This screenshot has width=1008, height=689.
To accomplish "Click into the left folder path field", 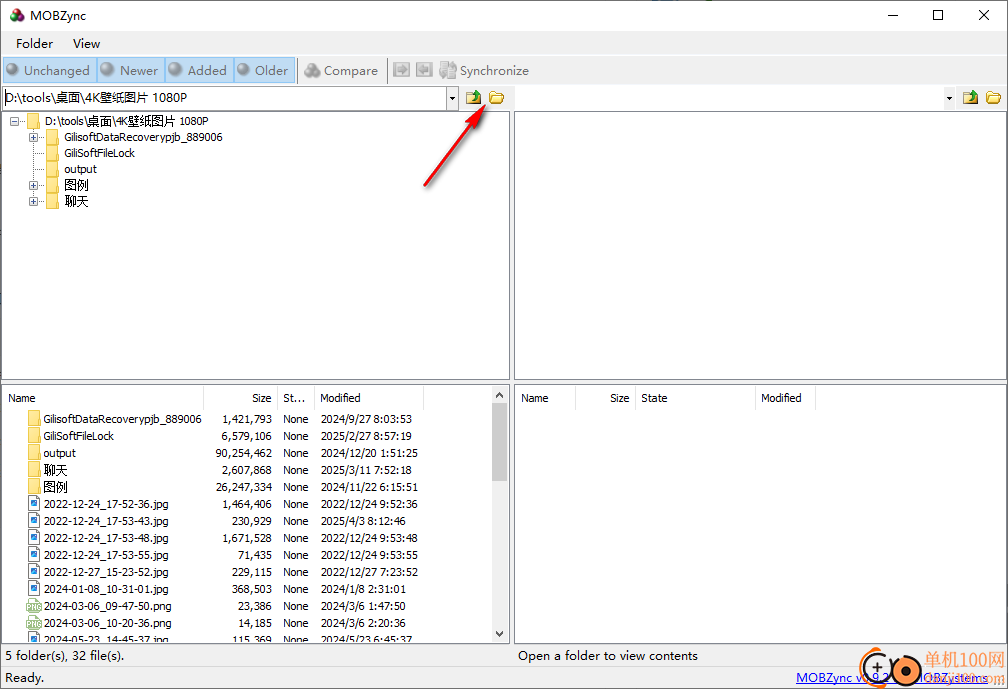I will pyautogui.click(x=225, y=98).
